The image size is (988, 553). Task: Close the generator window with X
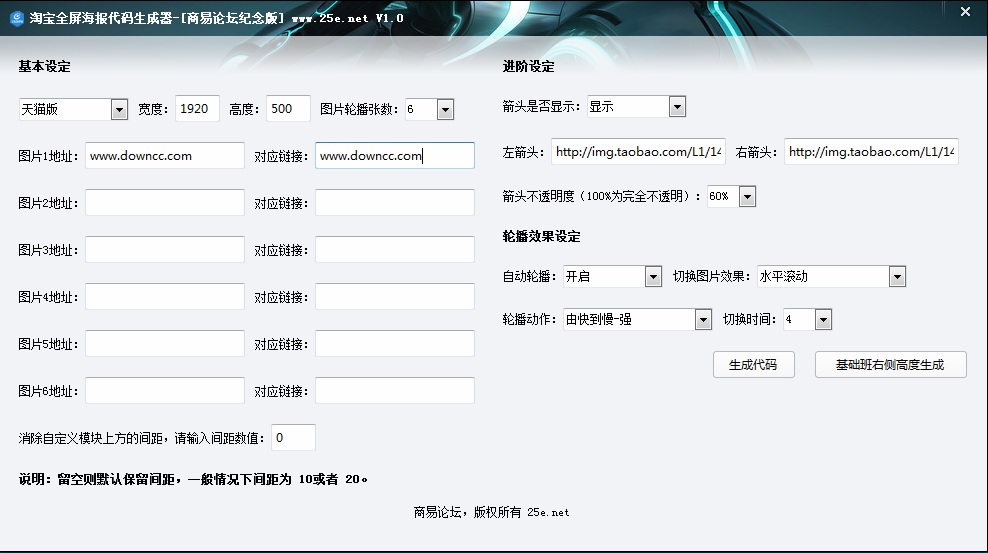[x=965, y=12]
